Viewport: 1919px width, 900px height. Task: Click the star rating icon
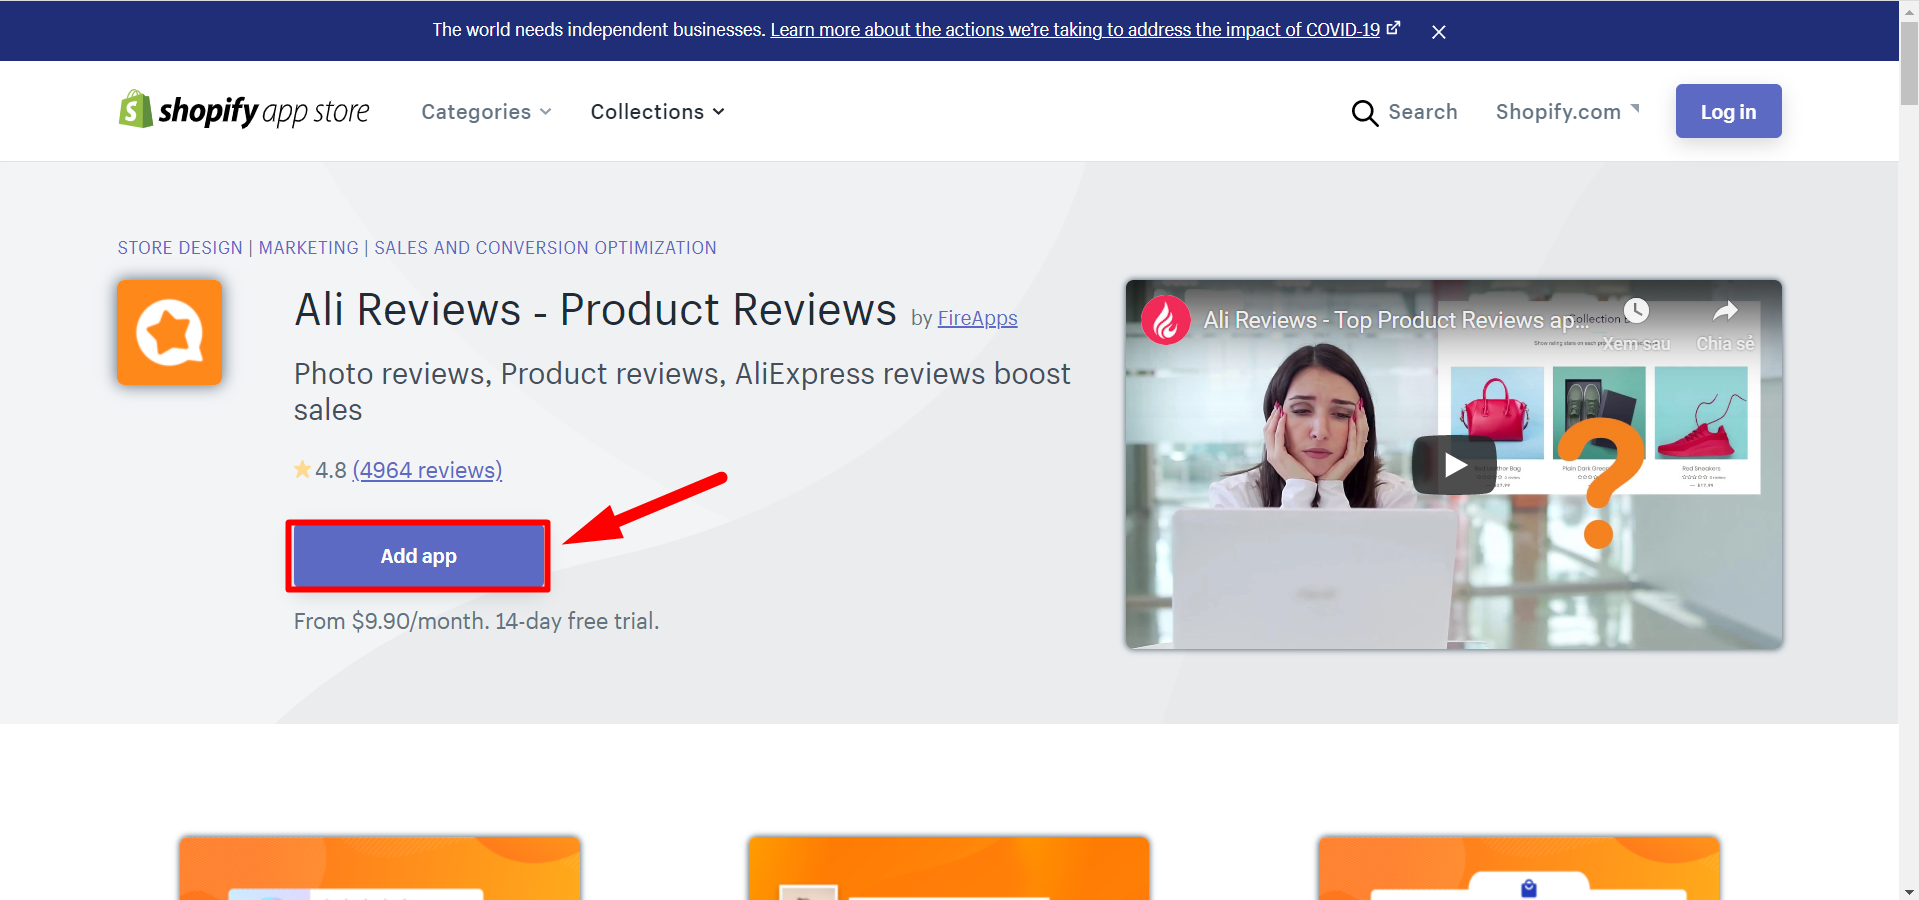coord(302,469)
